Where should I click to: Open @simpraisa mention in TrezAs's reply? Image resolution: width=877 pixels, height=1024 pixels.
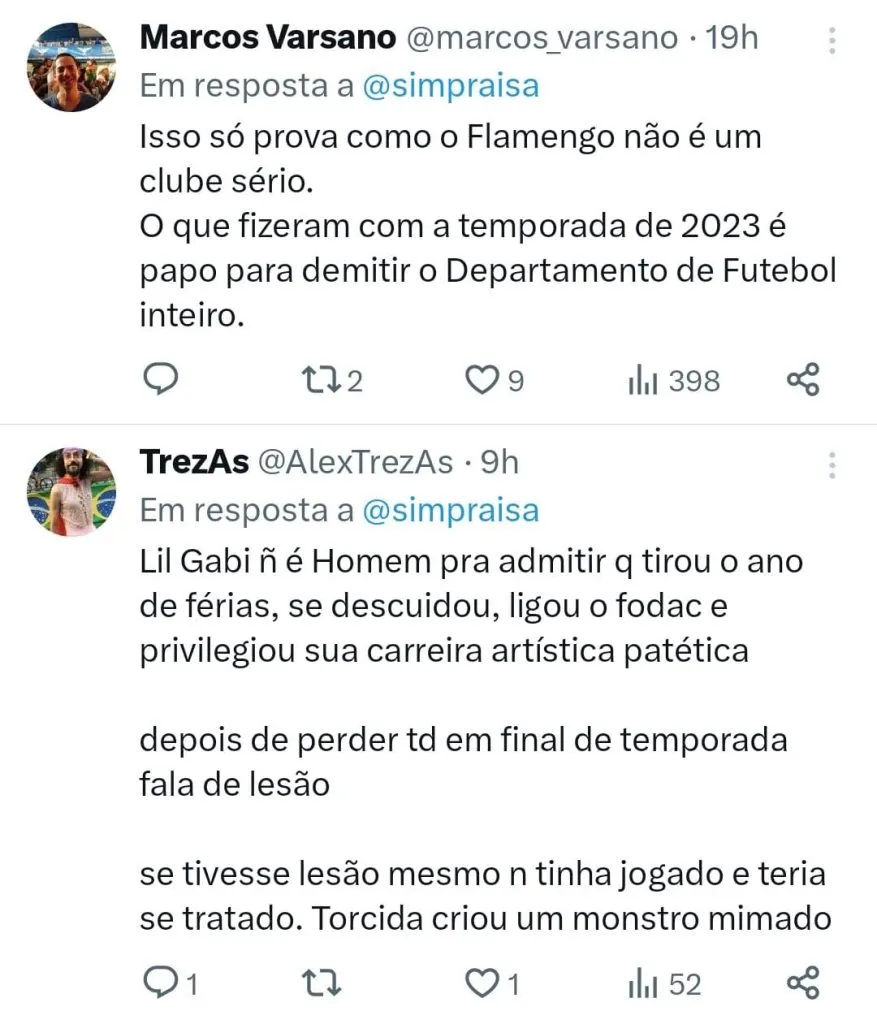click(449, 510)
